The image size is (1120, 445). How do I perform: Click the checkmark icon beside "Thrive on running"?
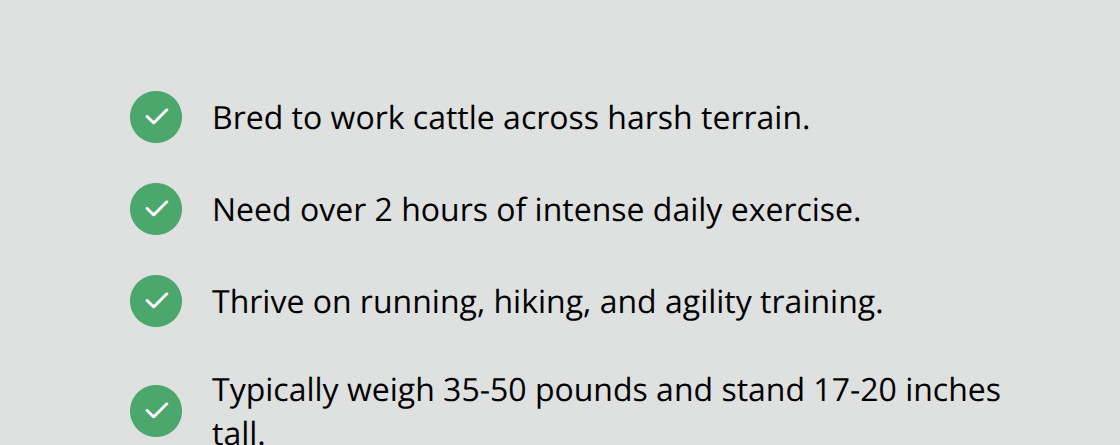(x=156, y=301)
